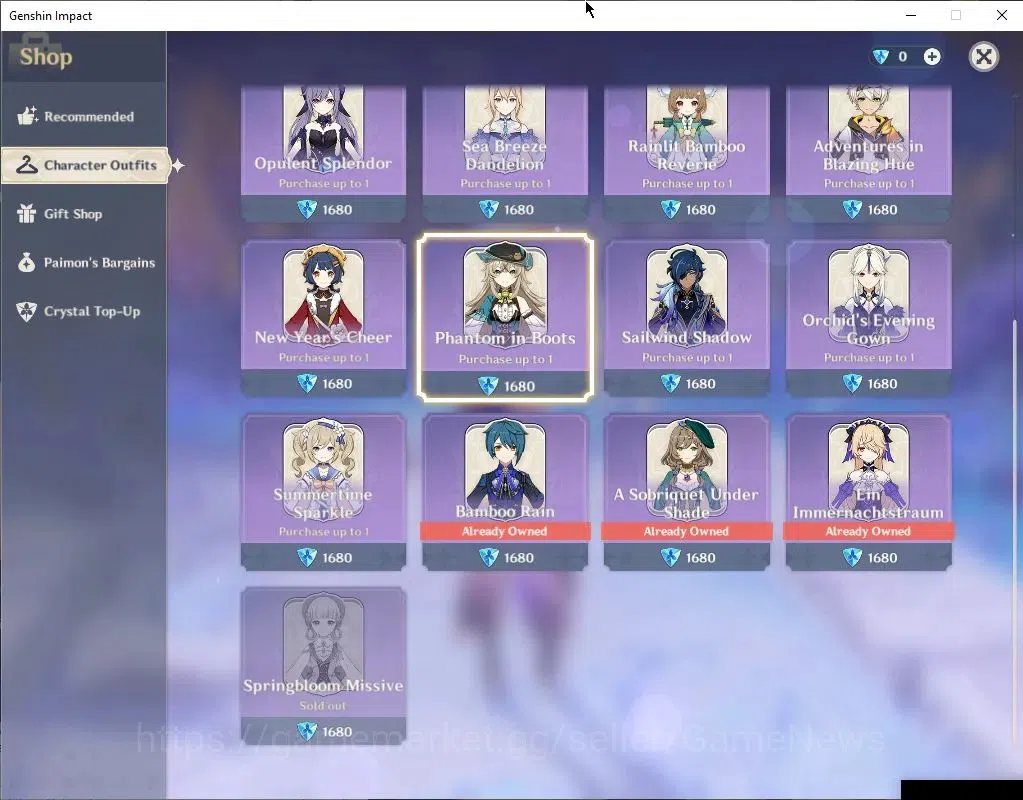Open the Recommended shop section
This screenshot has width=1023, height=800.
[84, 116]
